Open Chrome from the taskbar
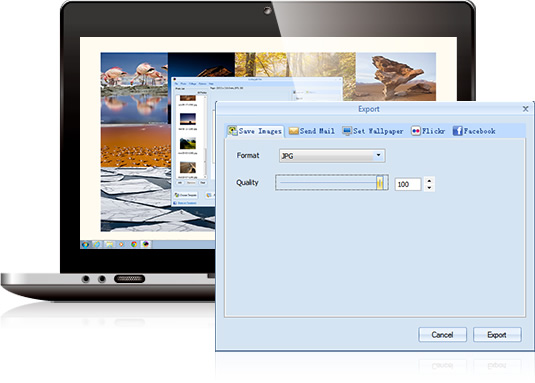535x383 pixels. [x=134, y=244]
